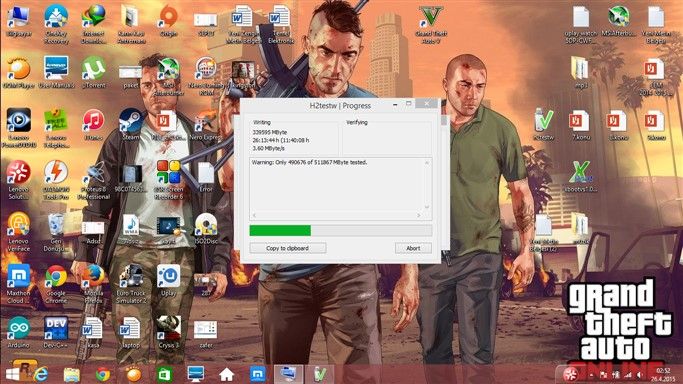683x384 pixels.
Task: Click Copy to clipboard button
Action: click(287, 248)
